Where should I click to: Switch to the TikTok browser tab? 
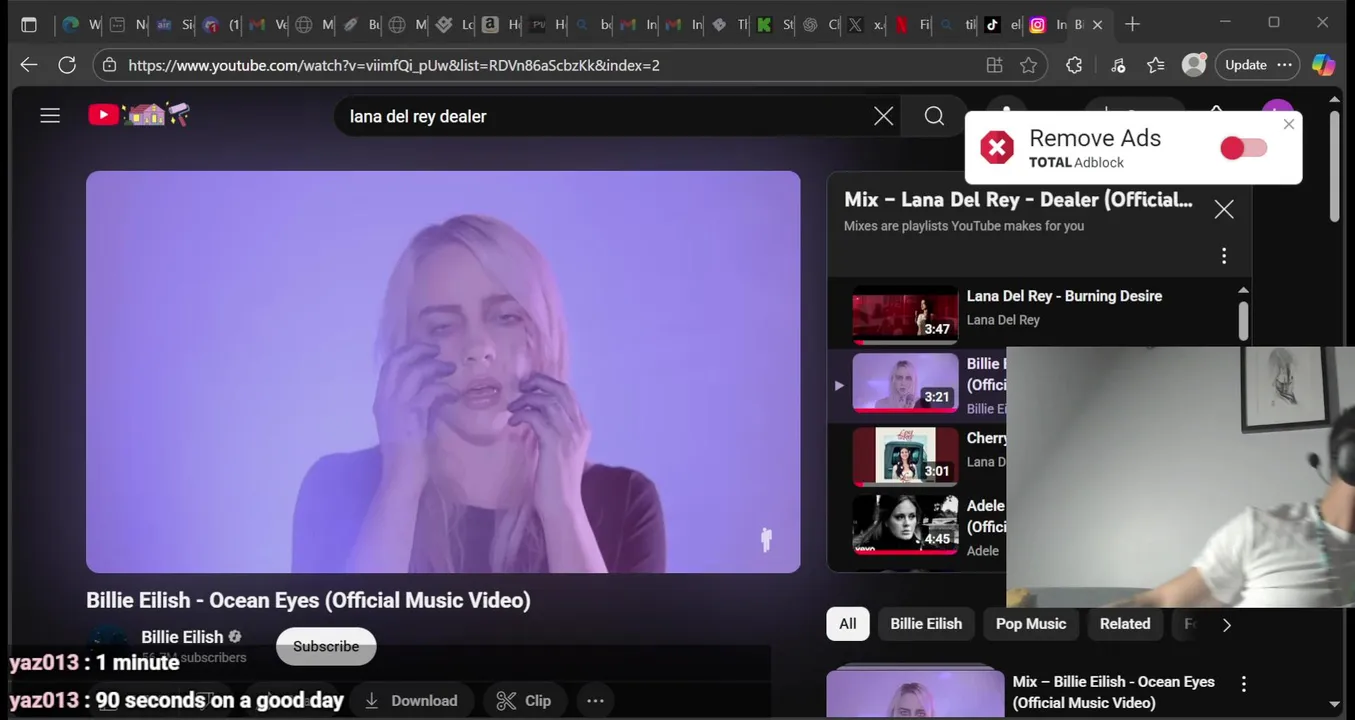pos(1001,25)
